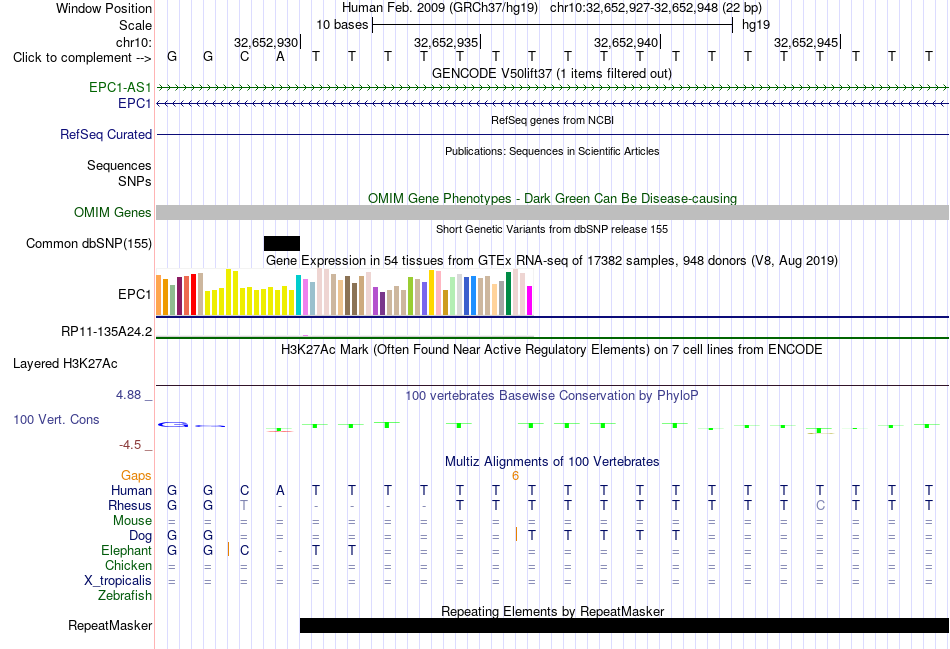Click base A in the reference sequence row

(x=280, y=56)
